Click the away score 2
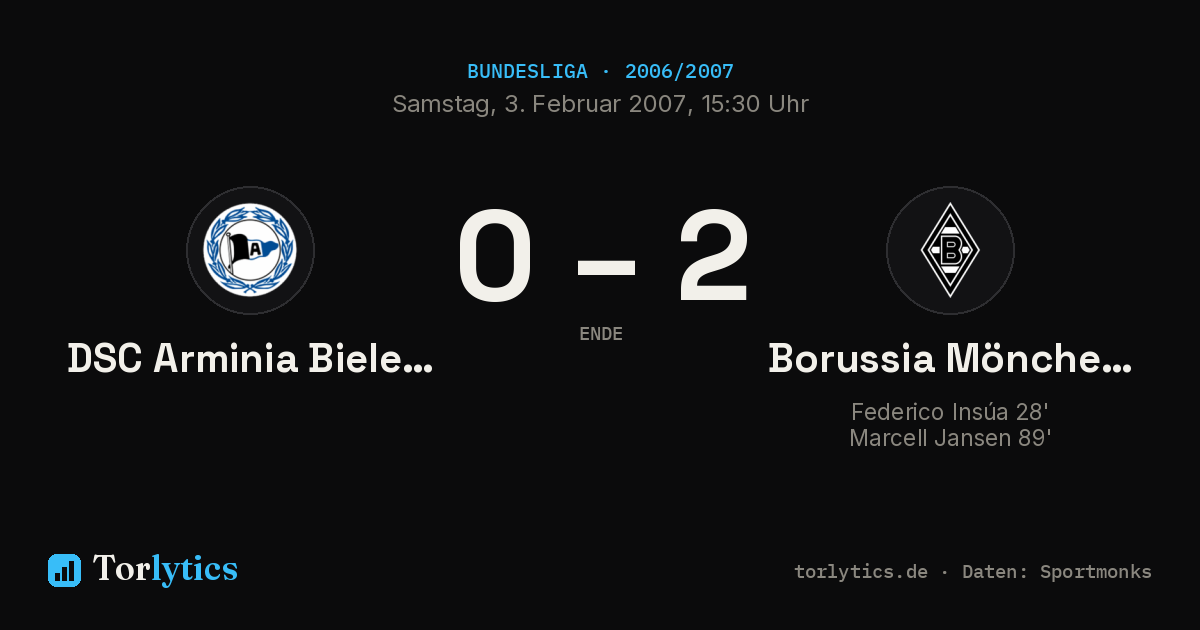Screen dimensions: 1200x630 click(x=713, y=258)
